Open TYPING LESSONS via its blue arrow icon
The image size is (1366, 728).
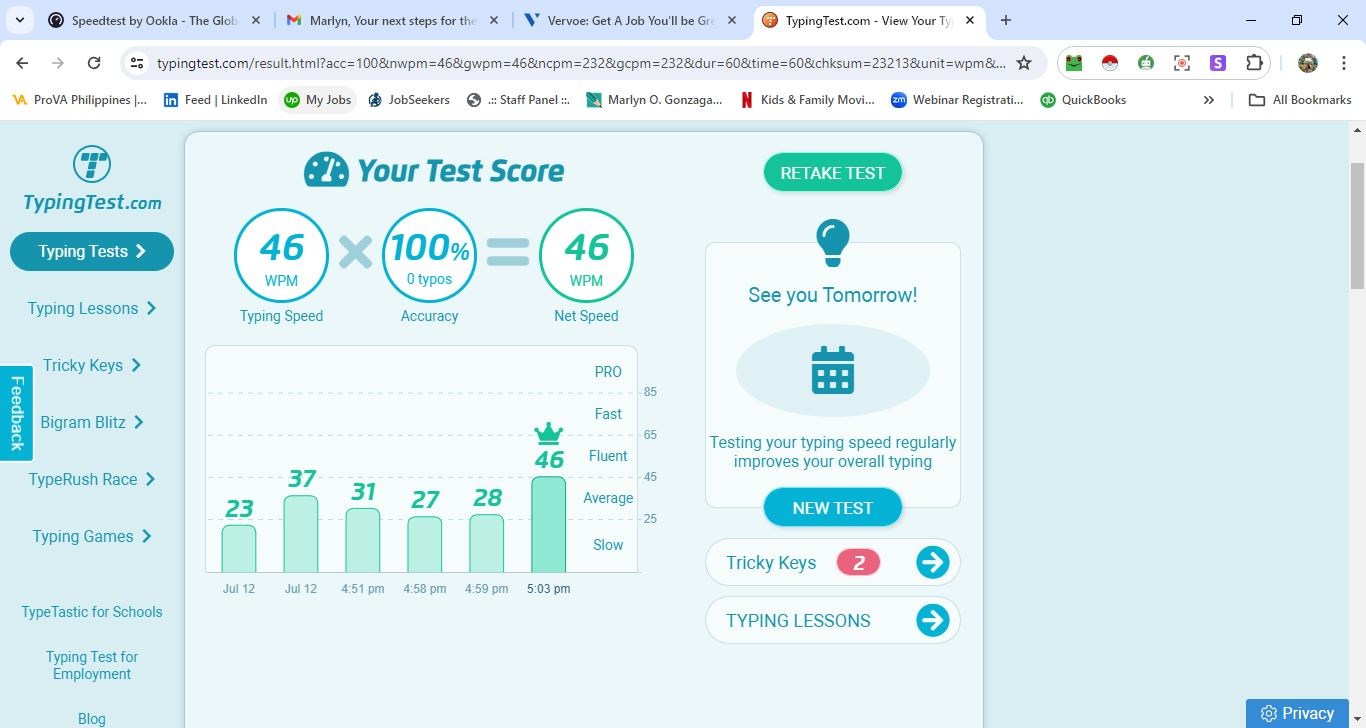[x=932, y=620]
